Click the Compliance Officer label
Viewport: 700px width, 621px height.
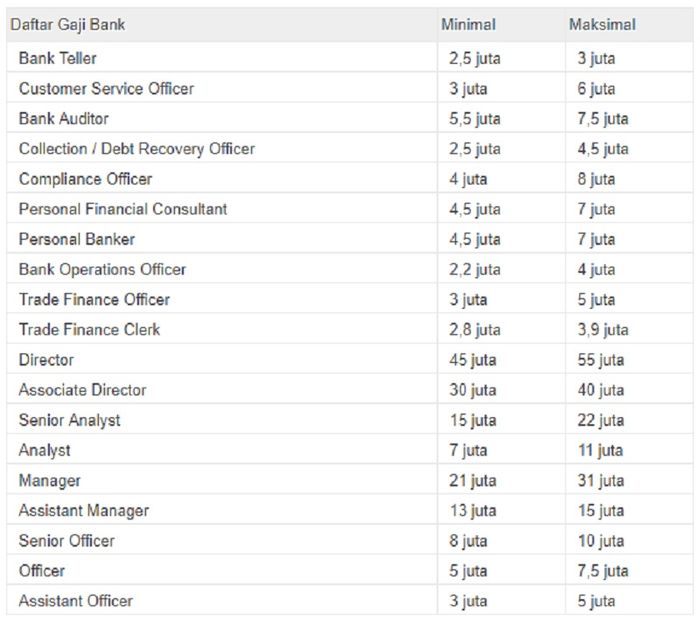click(x=85, y=179)
